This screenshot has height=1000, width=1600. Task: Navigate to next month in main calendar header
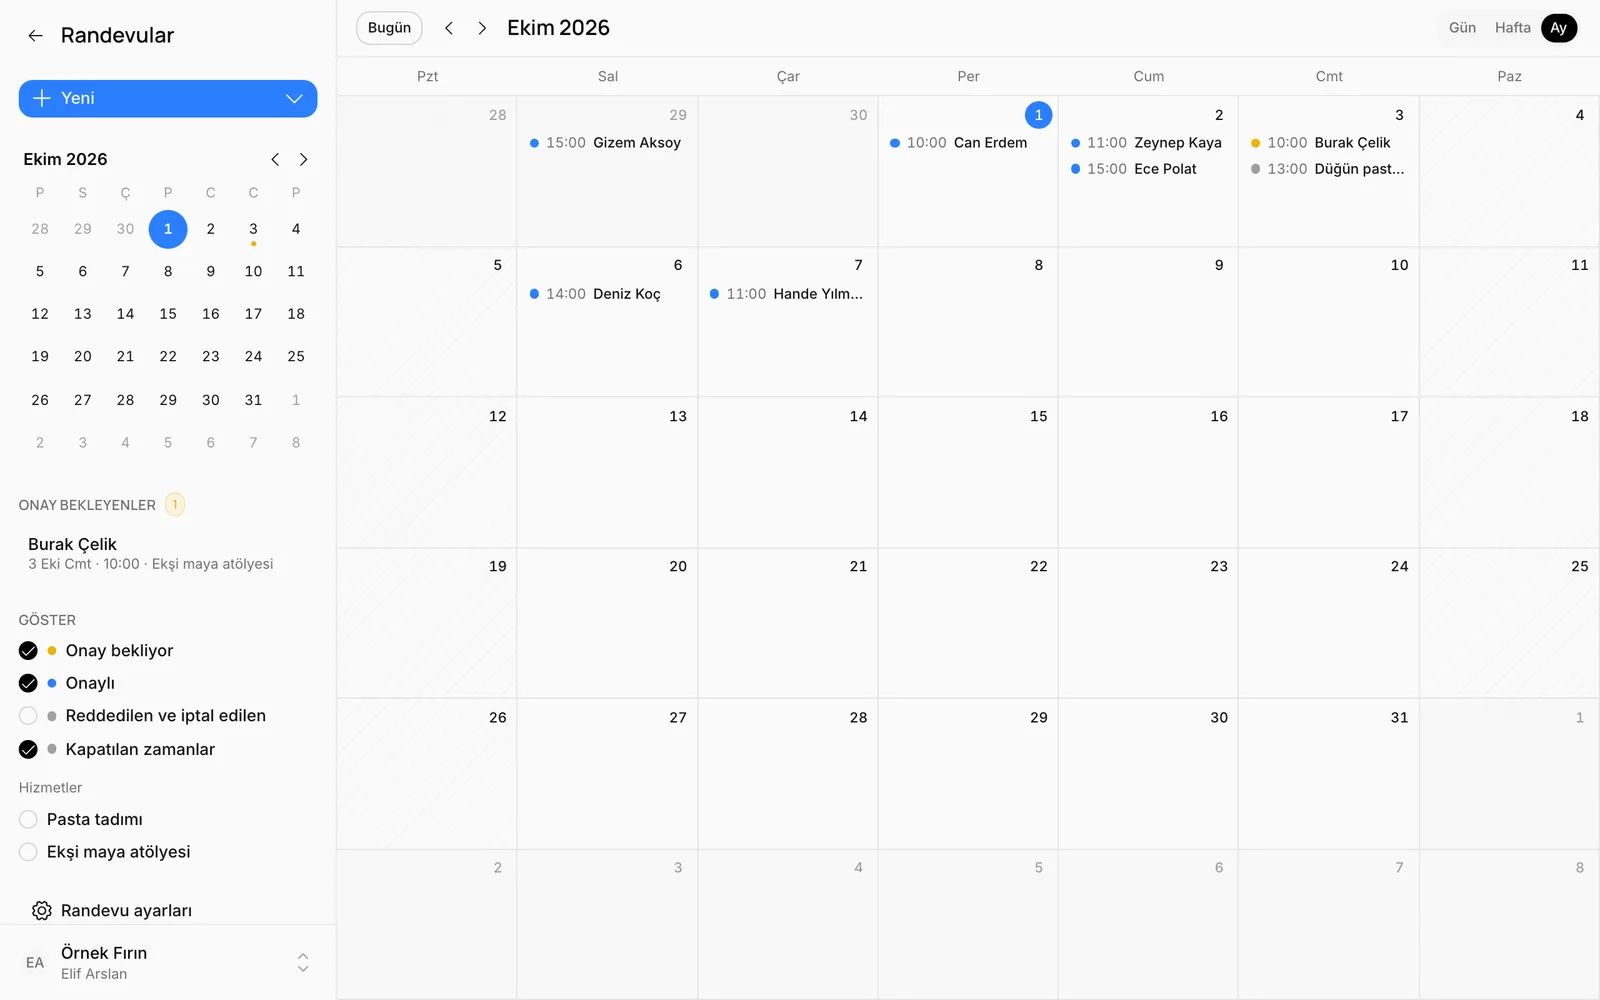[482, 28]
